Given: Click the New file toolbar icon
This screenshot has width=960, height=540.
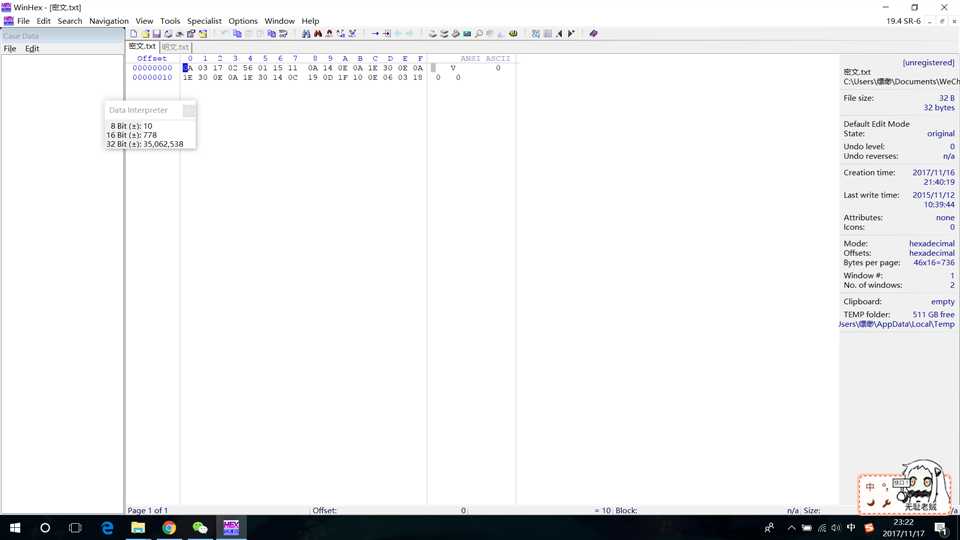Looking at the screenshot, I should click(133, 34).
